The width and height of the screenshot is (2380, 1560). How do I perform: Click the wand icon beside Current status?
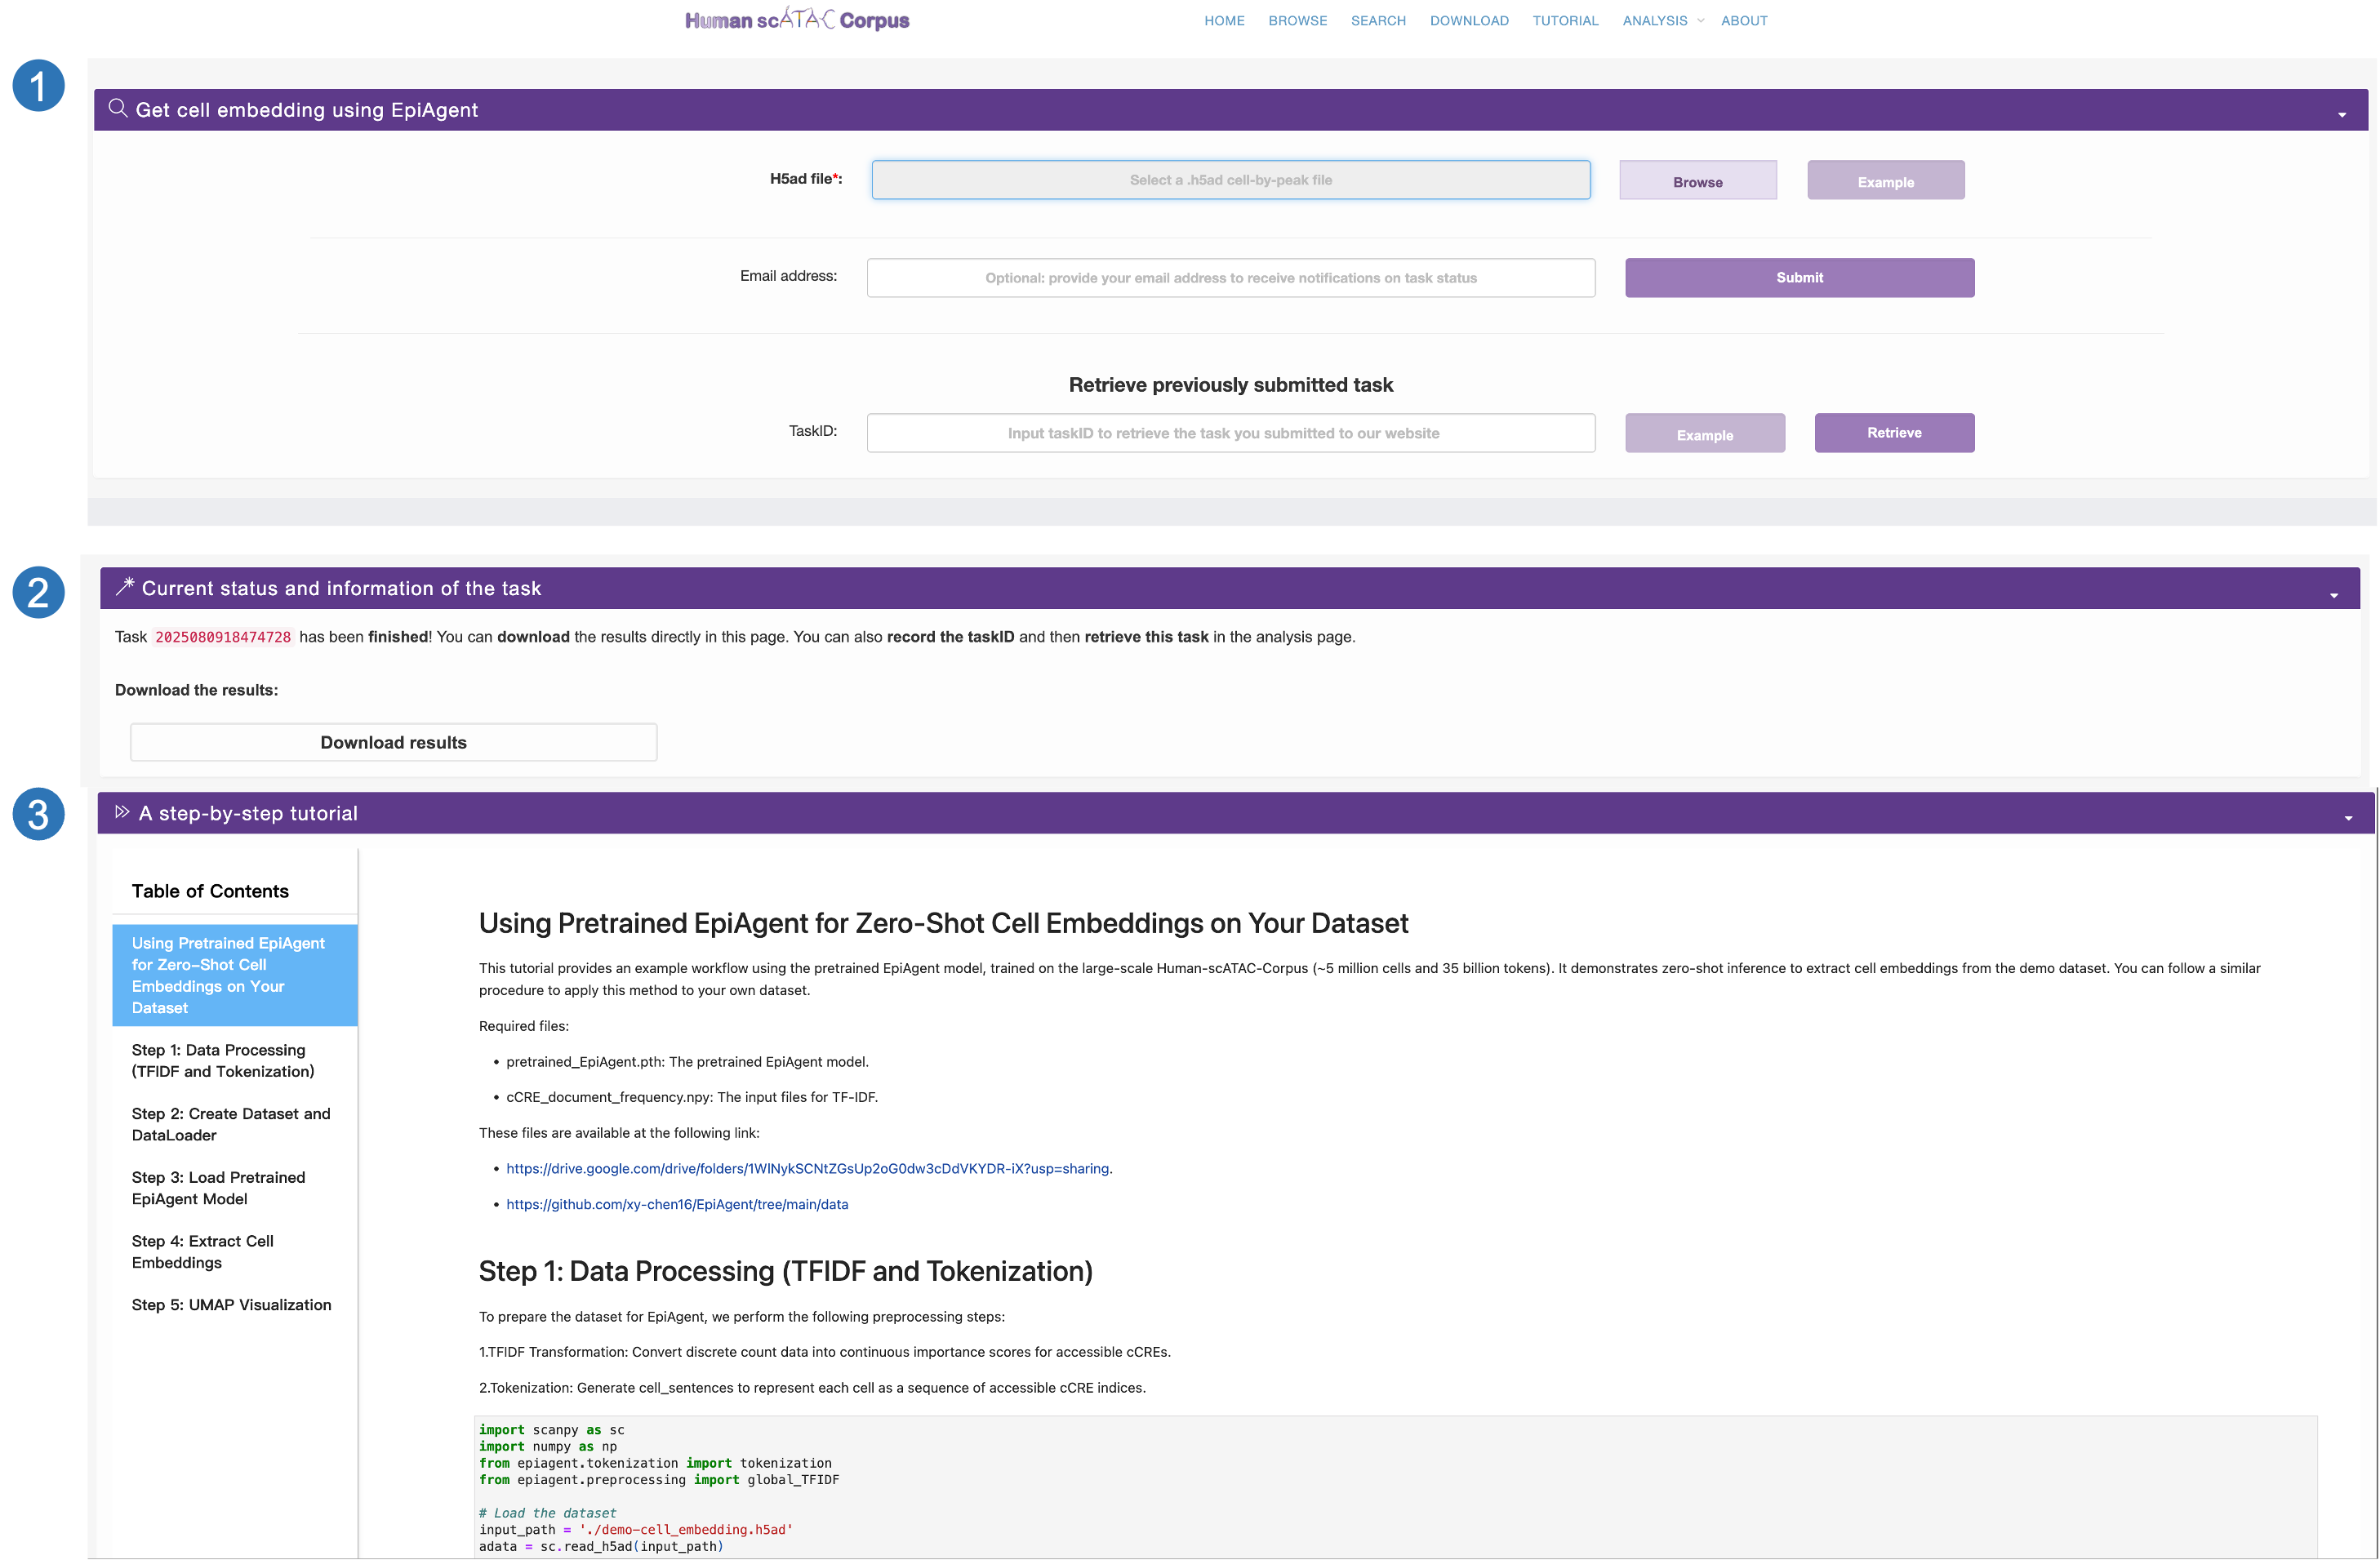coord(125,587)
